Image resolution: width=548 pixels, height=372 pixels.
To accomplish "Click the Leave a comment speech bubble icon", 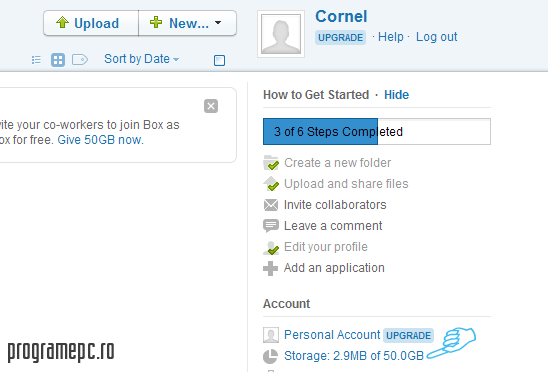I will tap(271, 226).
